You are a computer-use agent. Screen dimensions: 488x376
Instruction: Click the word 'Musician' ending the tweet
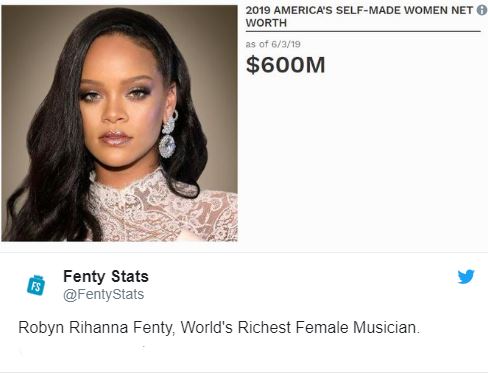point(384,327)
